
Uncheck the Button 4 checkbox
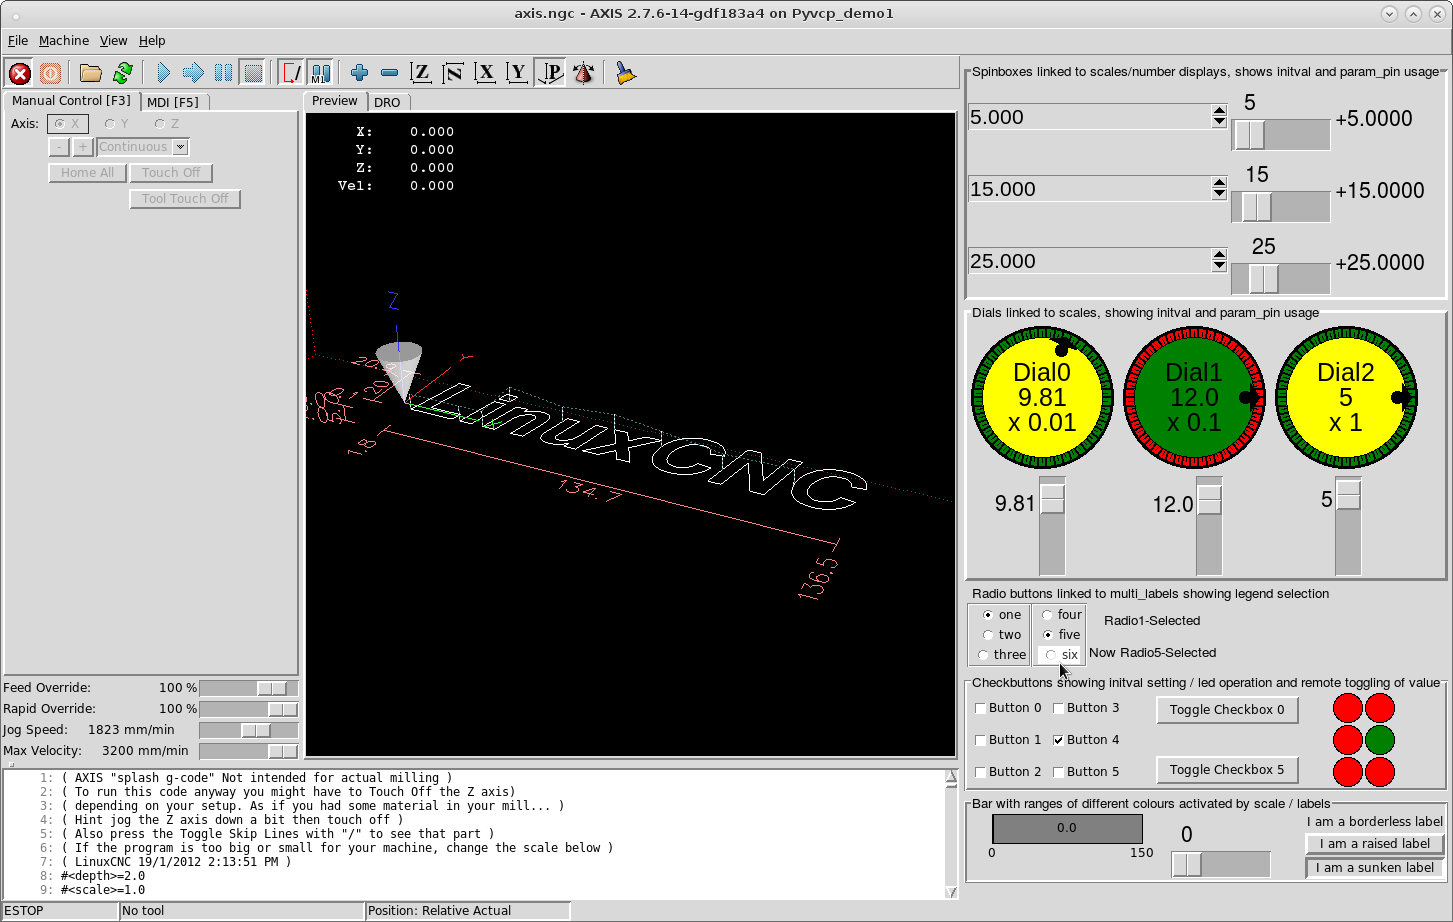coord(1058,740)
